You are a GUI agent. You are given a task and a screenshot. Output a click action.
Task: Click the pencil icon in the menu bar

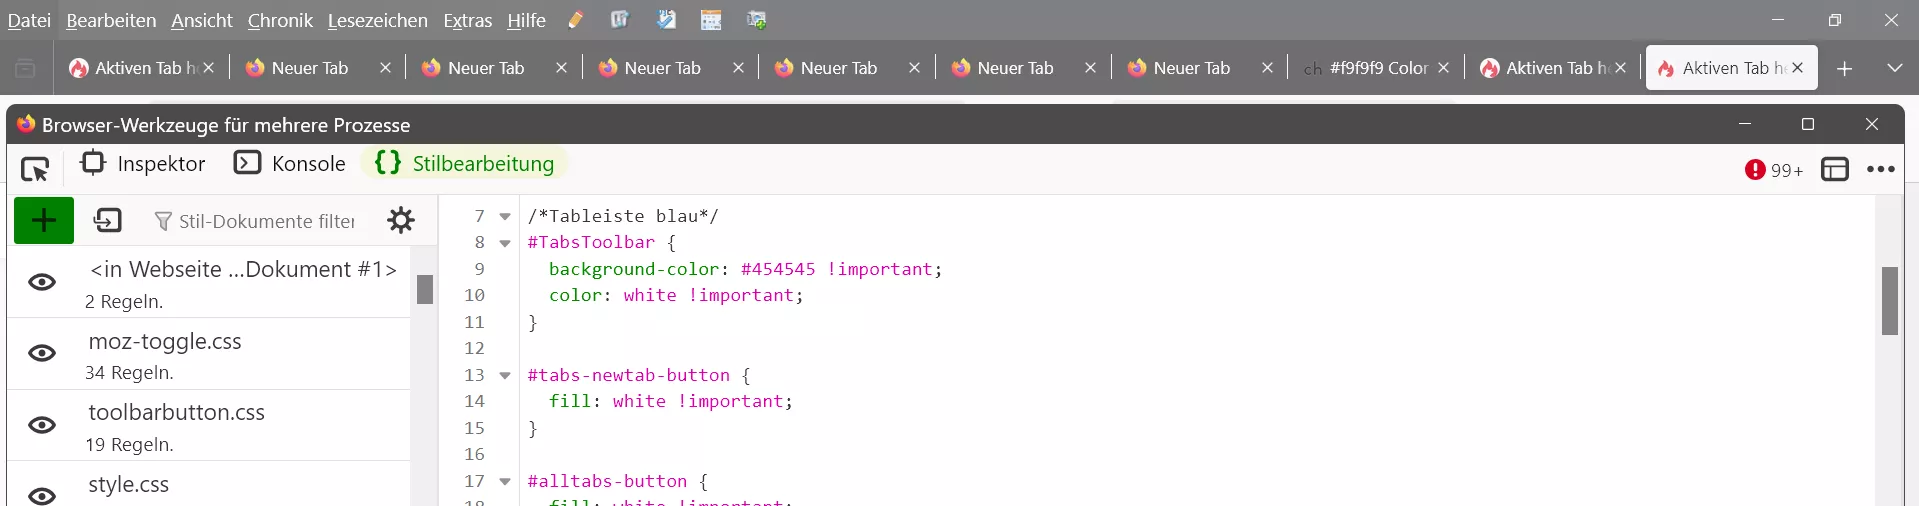click(576, 20)
